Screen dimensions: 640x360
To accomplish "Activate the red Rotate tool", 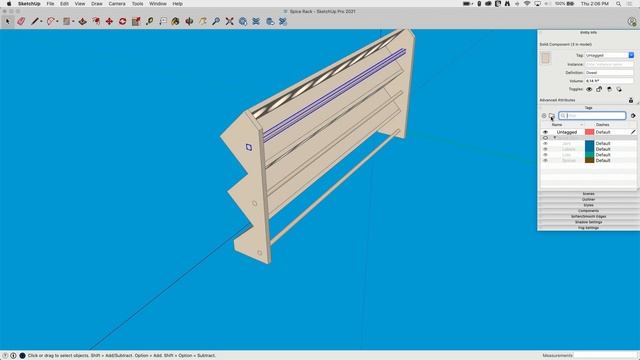I will pos(122,21).
